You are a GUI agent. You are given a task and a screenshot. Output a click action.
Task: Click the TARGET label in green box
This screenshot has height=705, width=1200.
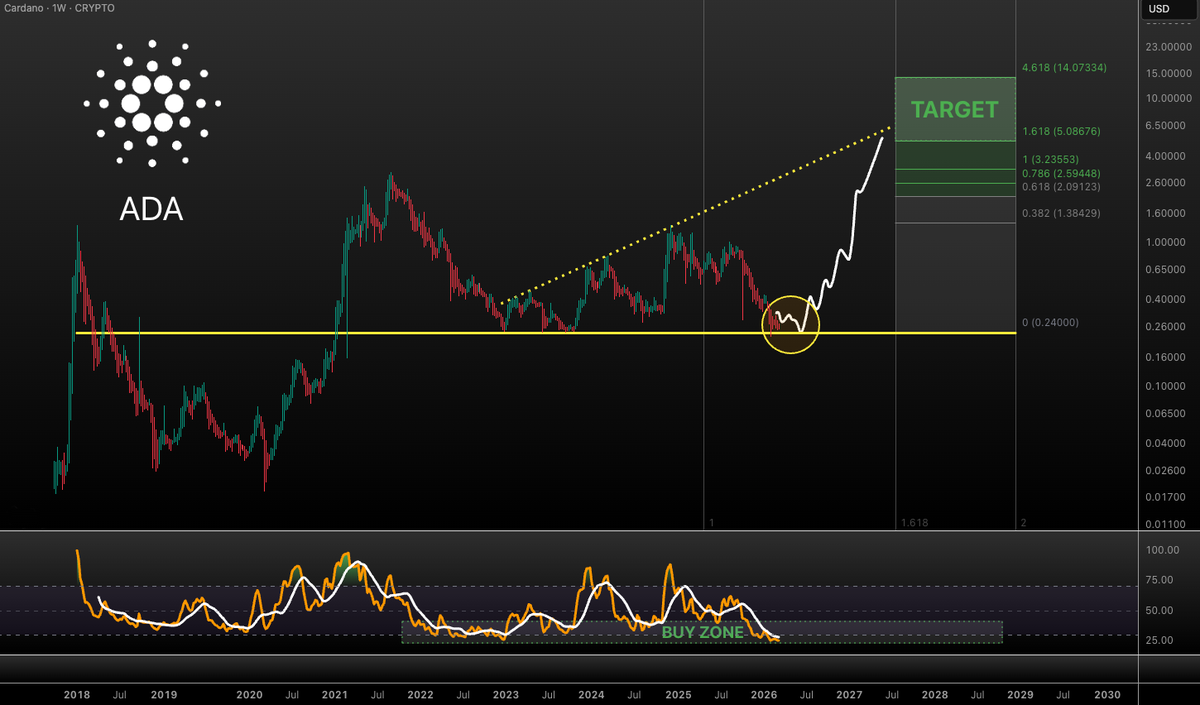tap(954, 109)
